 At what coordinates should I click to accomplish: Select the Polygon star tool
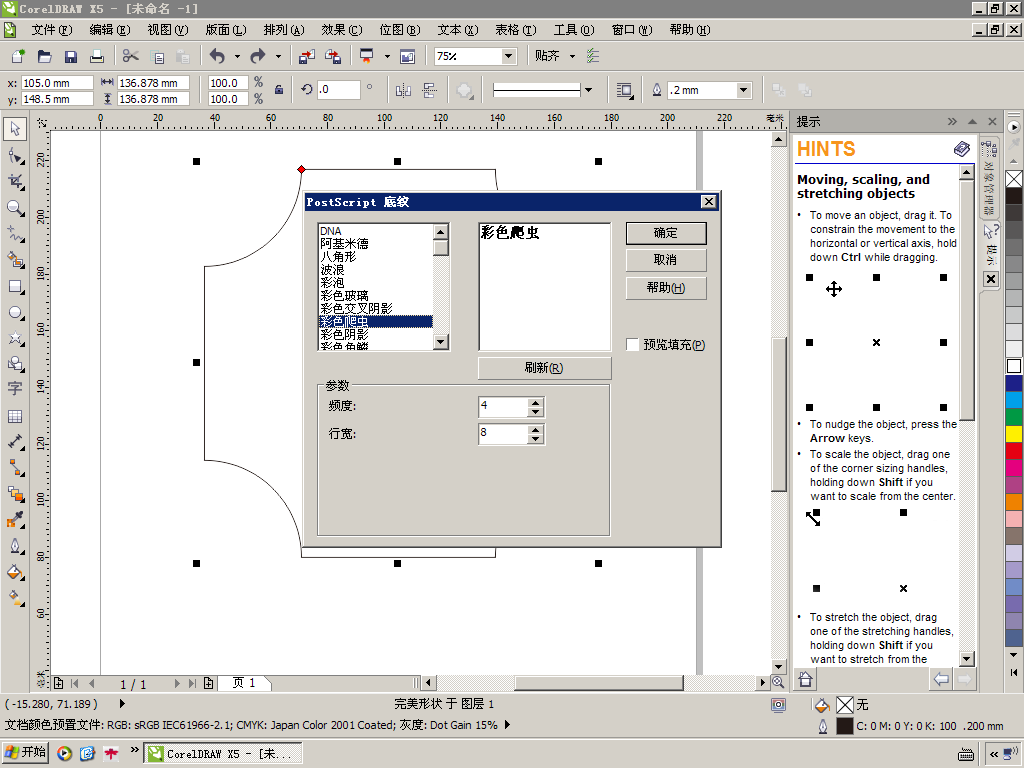point(15,338)
